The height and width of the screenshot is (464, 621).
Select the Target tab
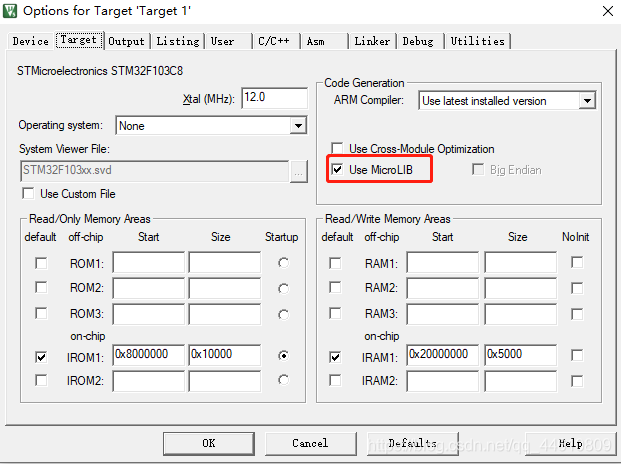[79, 40]
